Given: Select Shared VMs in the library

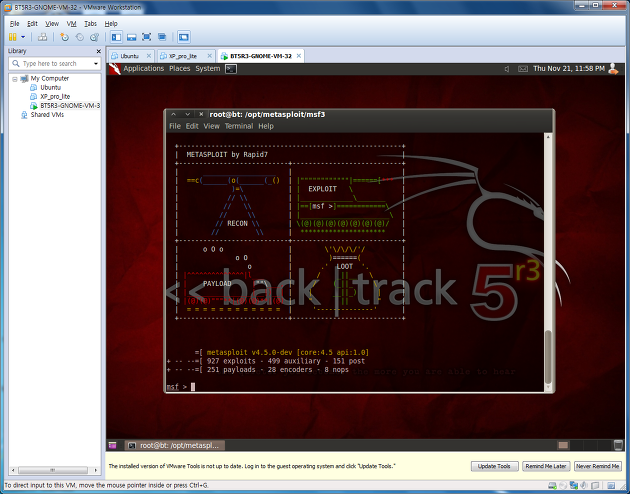Looking at the screenshot, I should pyautogui.click(x=47, y=115).
